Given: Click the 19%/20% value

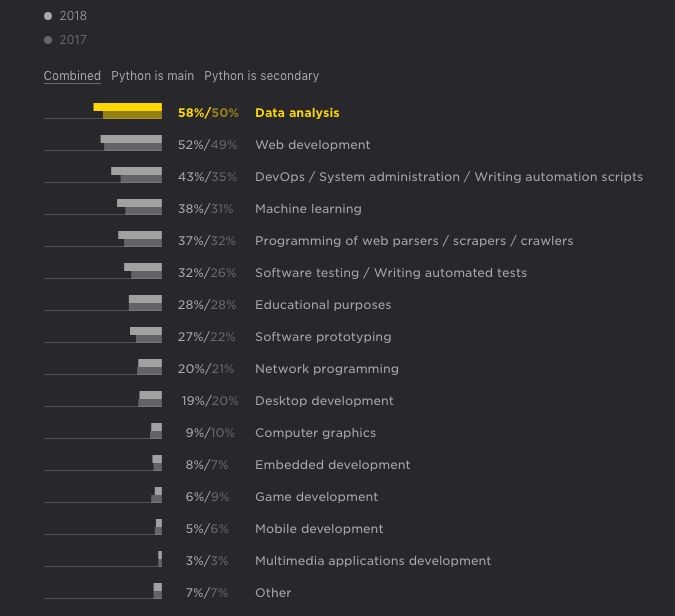Looking at the screenshot, I should pyautogui.click(x=210, y=401).
